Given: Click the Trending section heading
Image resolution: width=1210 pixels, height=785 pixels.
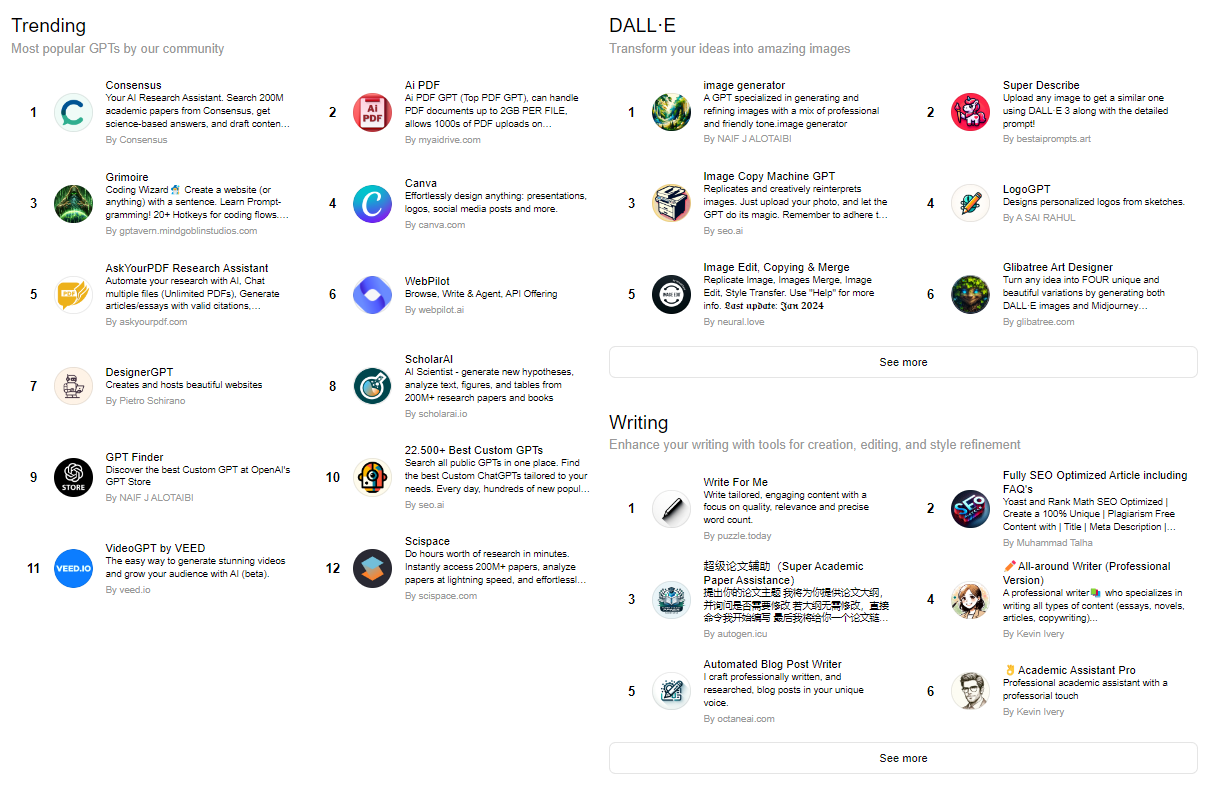Looking at the screenshot, I should pyautogui.click(x=48, y=26).
